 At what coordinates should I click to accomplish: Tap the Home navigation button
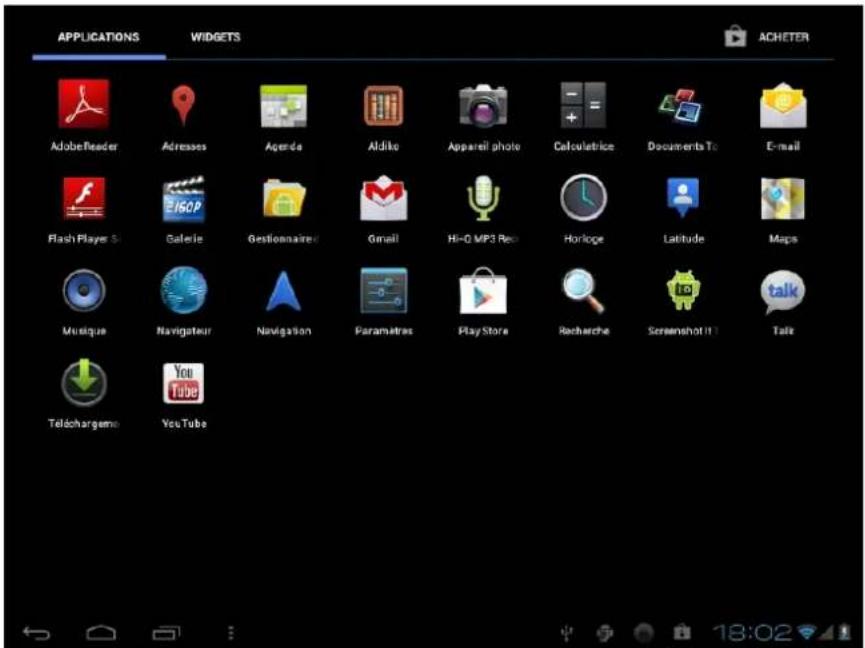pyautogui.click(x=101, y=633)
